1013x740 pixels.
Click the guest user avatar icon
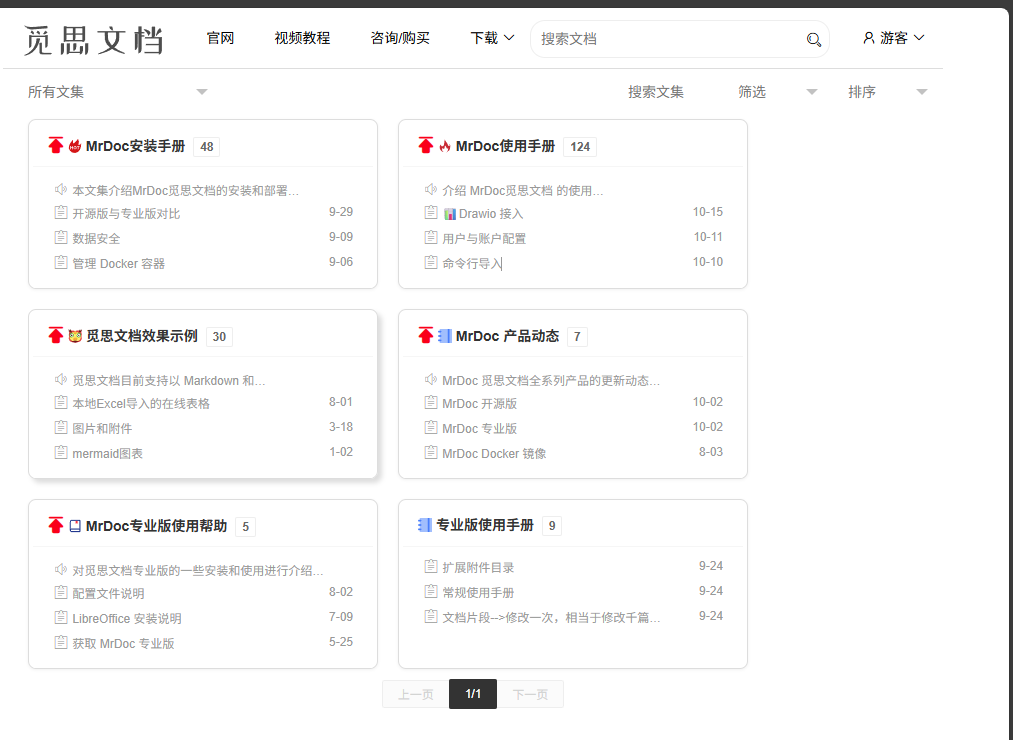click(868, 38)
